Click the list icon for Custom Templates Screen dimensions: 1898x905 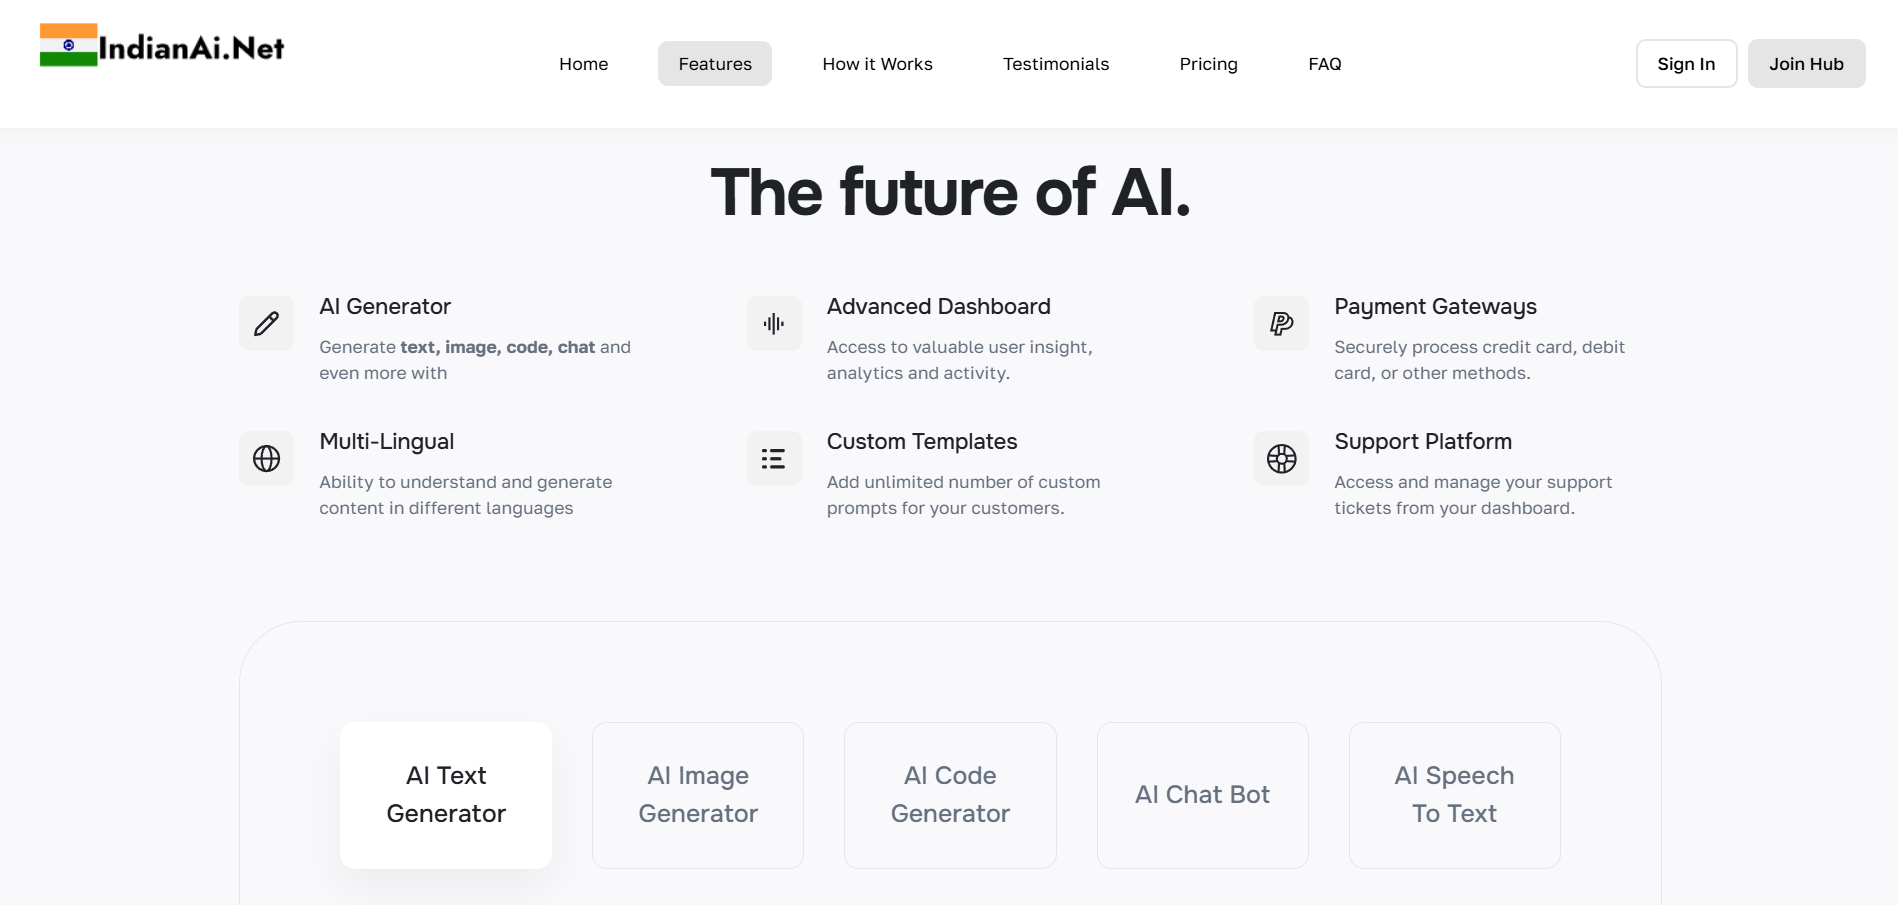[x=774, y=458]
